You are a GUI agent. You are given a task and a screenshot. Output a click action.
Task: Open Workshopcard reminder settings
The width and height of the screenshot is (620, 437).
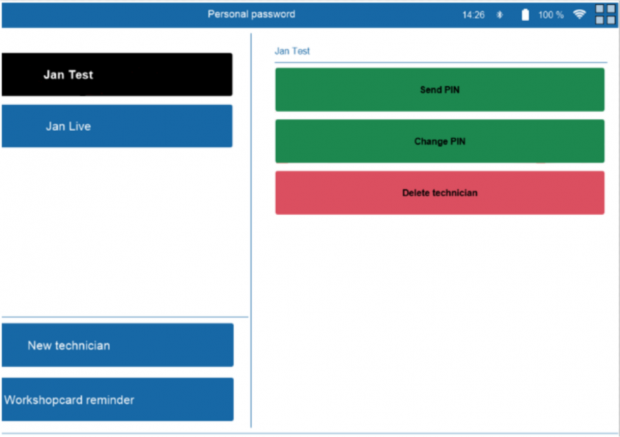point(116,399)
